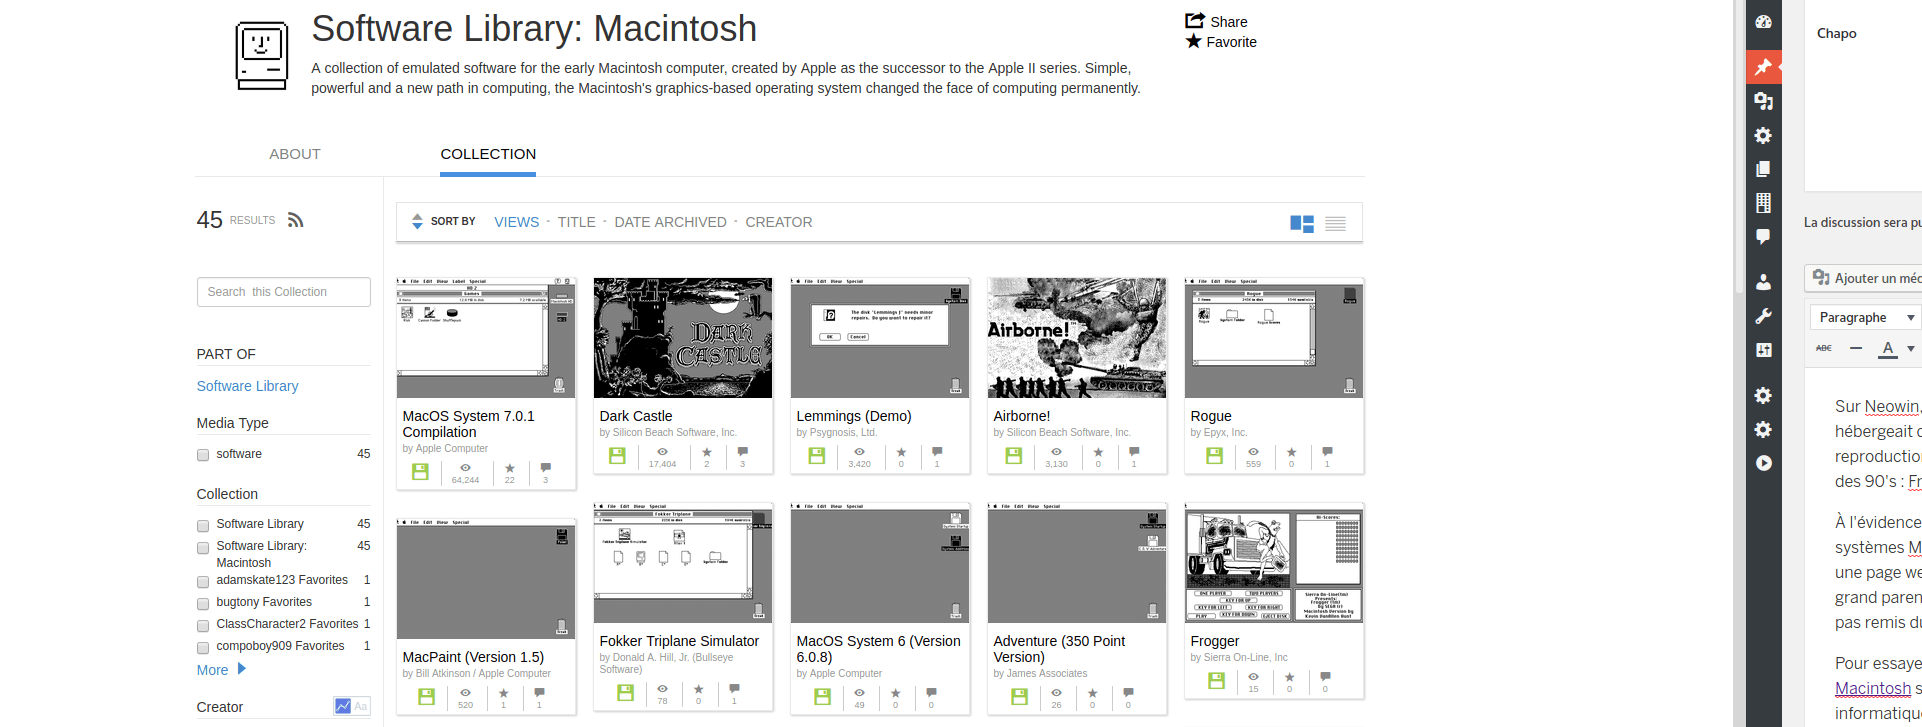Switch to the COLLECTION tab
This screenshot has width=1922, height=727.
coord(488,154)
